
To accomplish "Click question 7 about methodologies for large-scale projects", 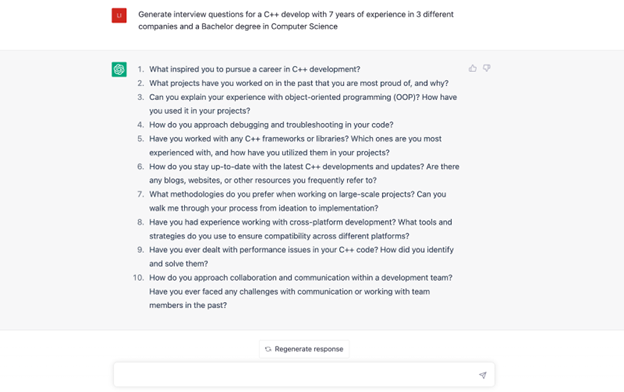I will point(297,201).
